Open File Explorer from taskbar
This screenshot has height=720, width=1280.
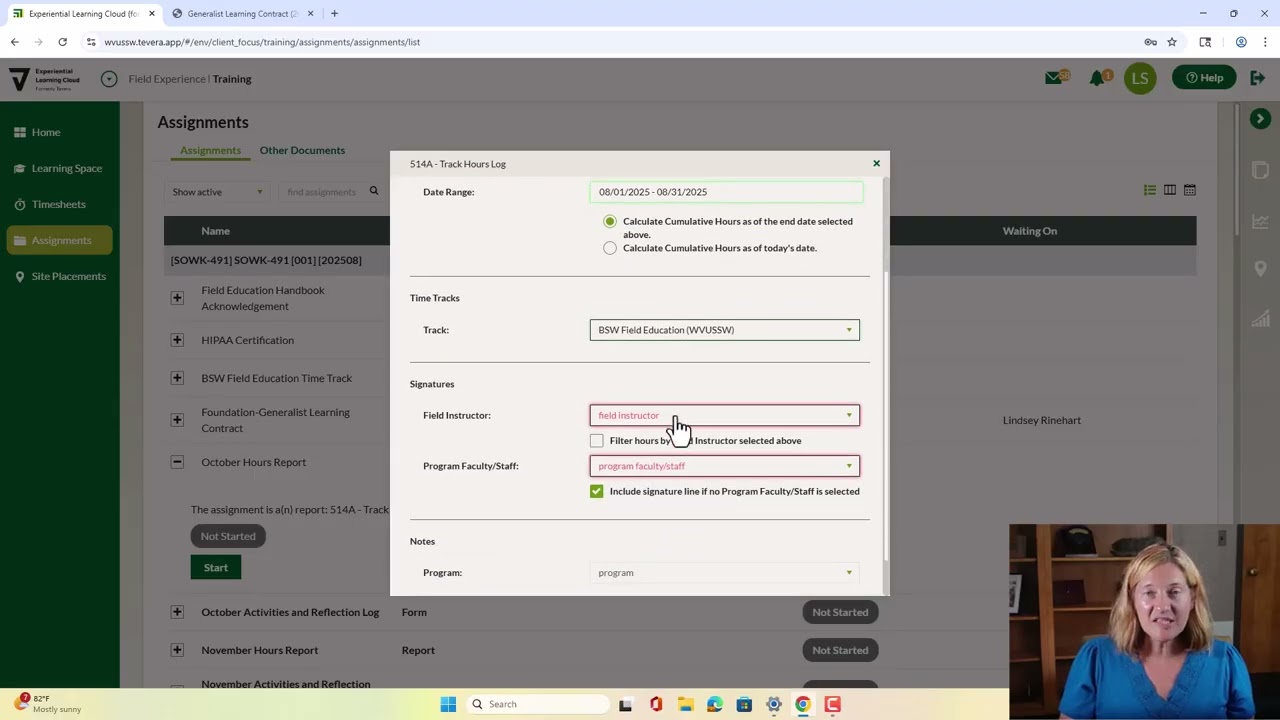(685, 704)
